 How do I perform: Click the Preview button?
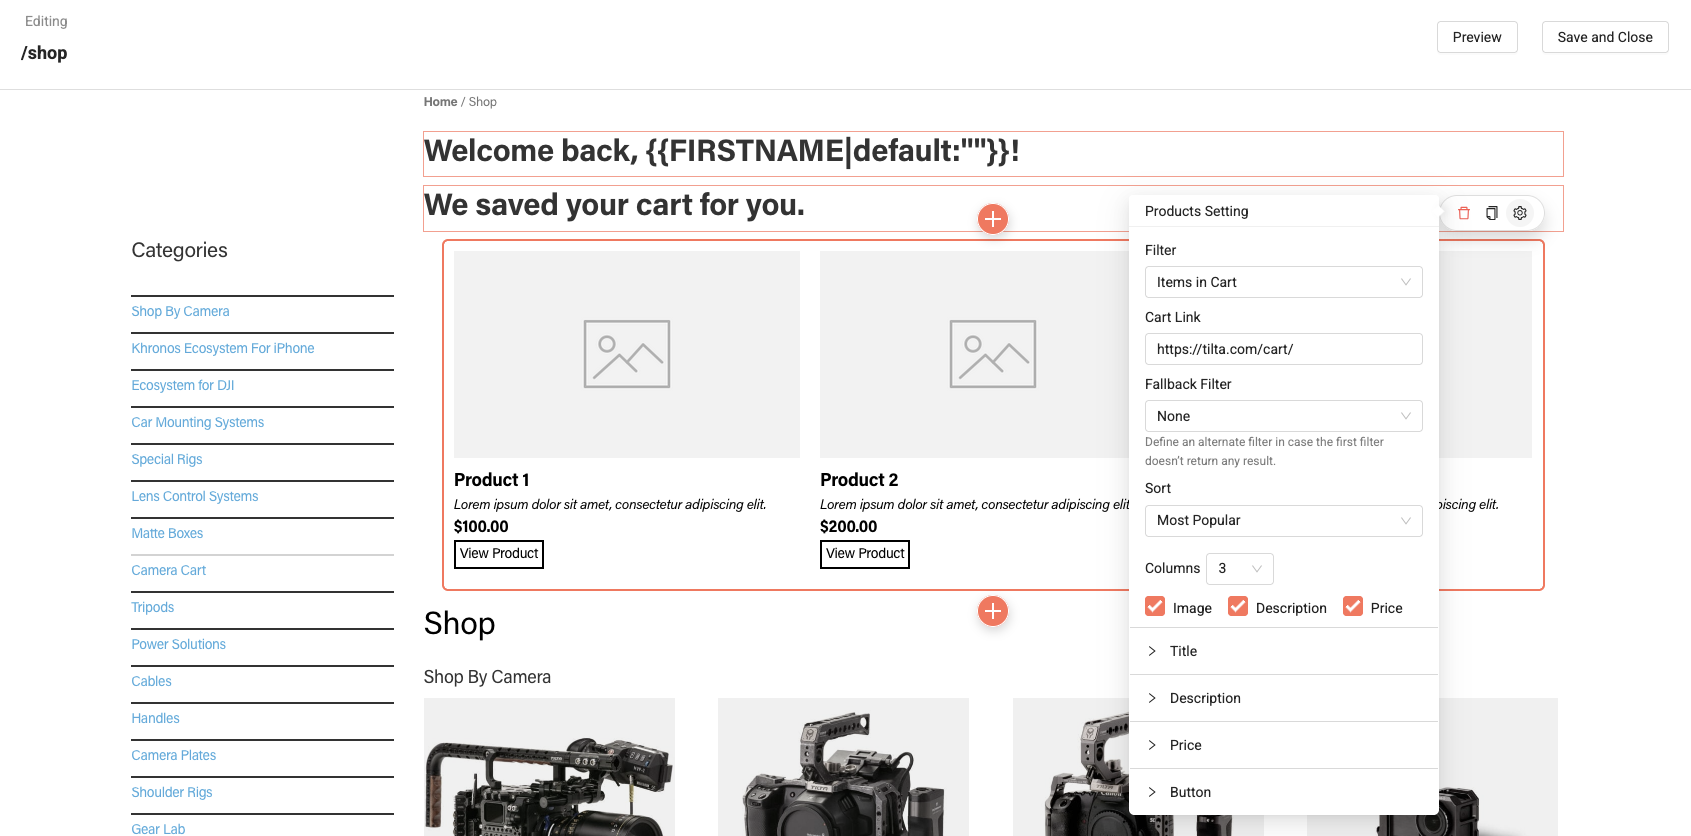point(1477,37)
